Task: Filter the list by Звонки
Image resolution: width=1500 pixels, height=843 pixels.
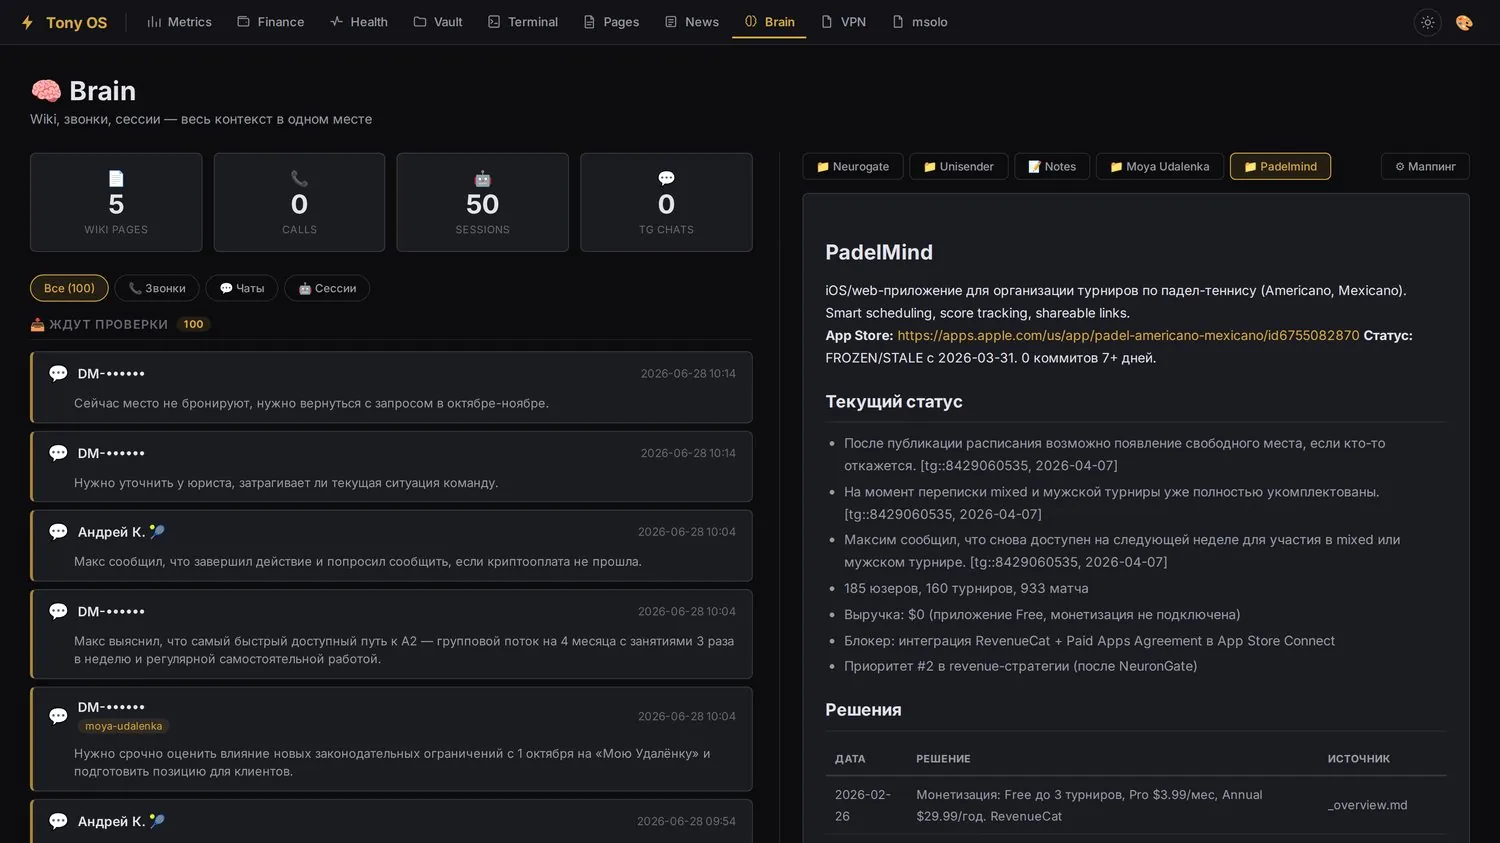Action: click(157, 288)
